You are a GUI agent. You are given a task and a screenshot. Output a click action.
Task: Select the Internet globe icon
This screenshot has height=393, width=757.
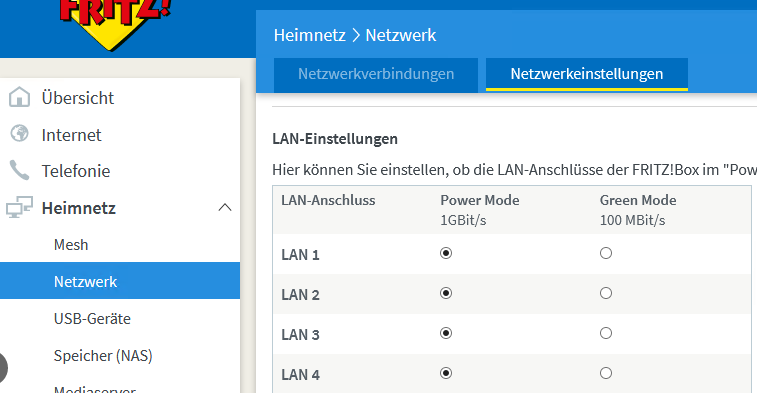(x=19, y=134)
